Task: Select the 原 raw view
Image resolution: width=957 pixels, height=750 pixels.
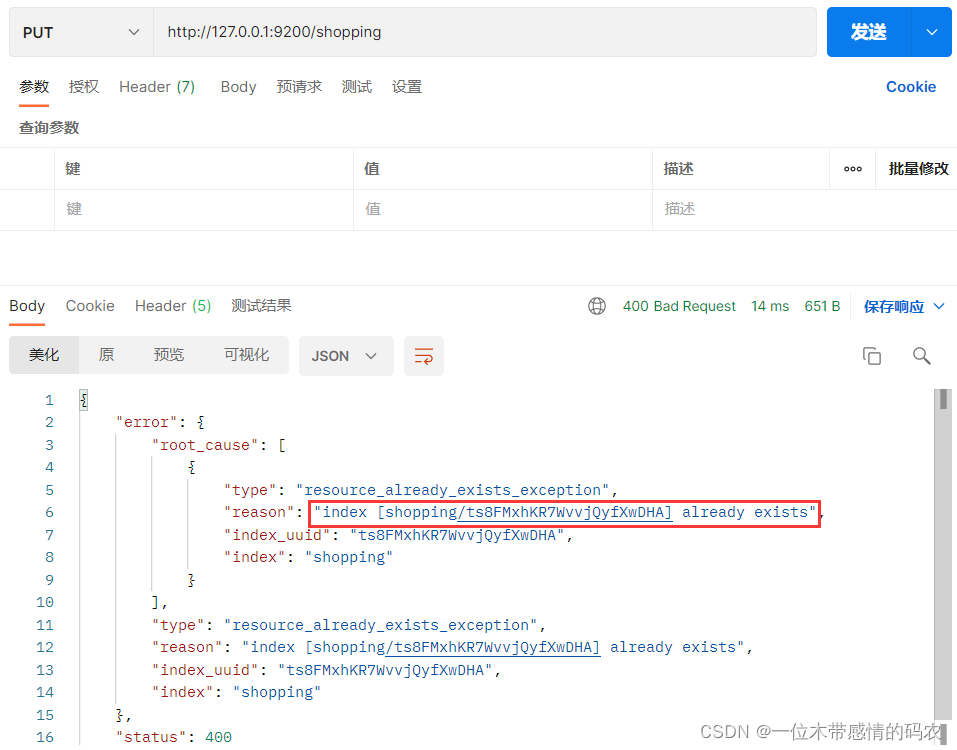Action: tap(106, 356)
